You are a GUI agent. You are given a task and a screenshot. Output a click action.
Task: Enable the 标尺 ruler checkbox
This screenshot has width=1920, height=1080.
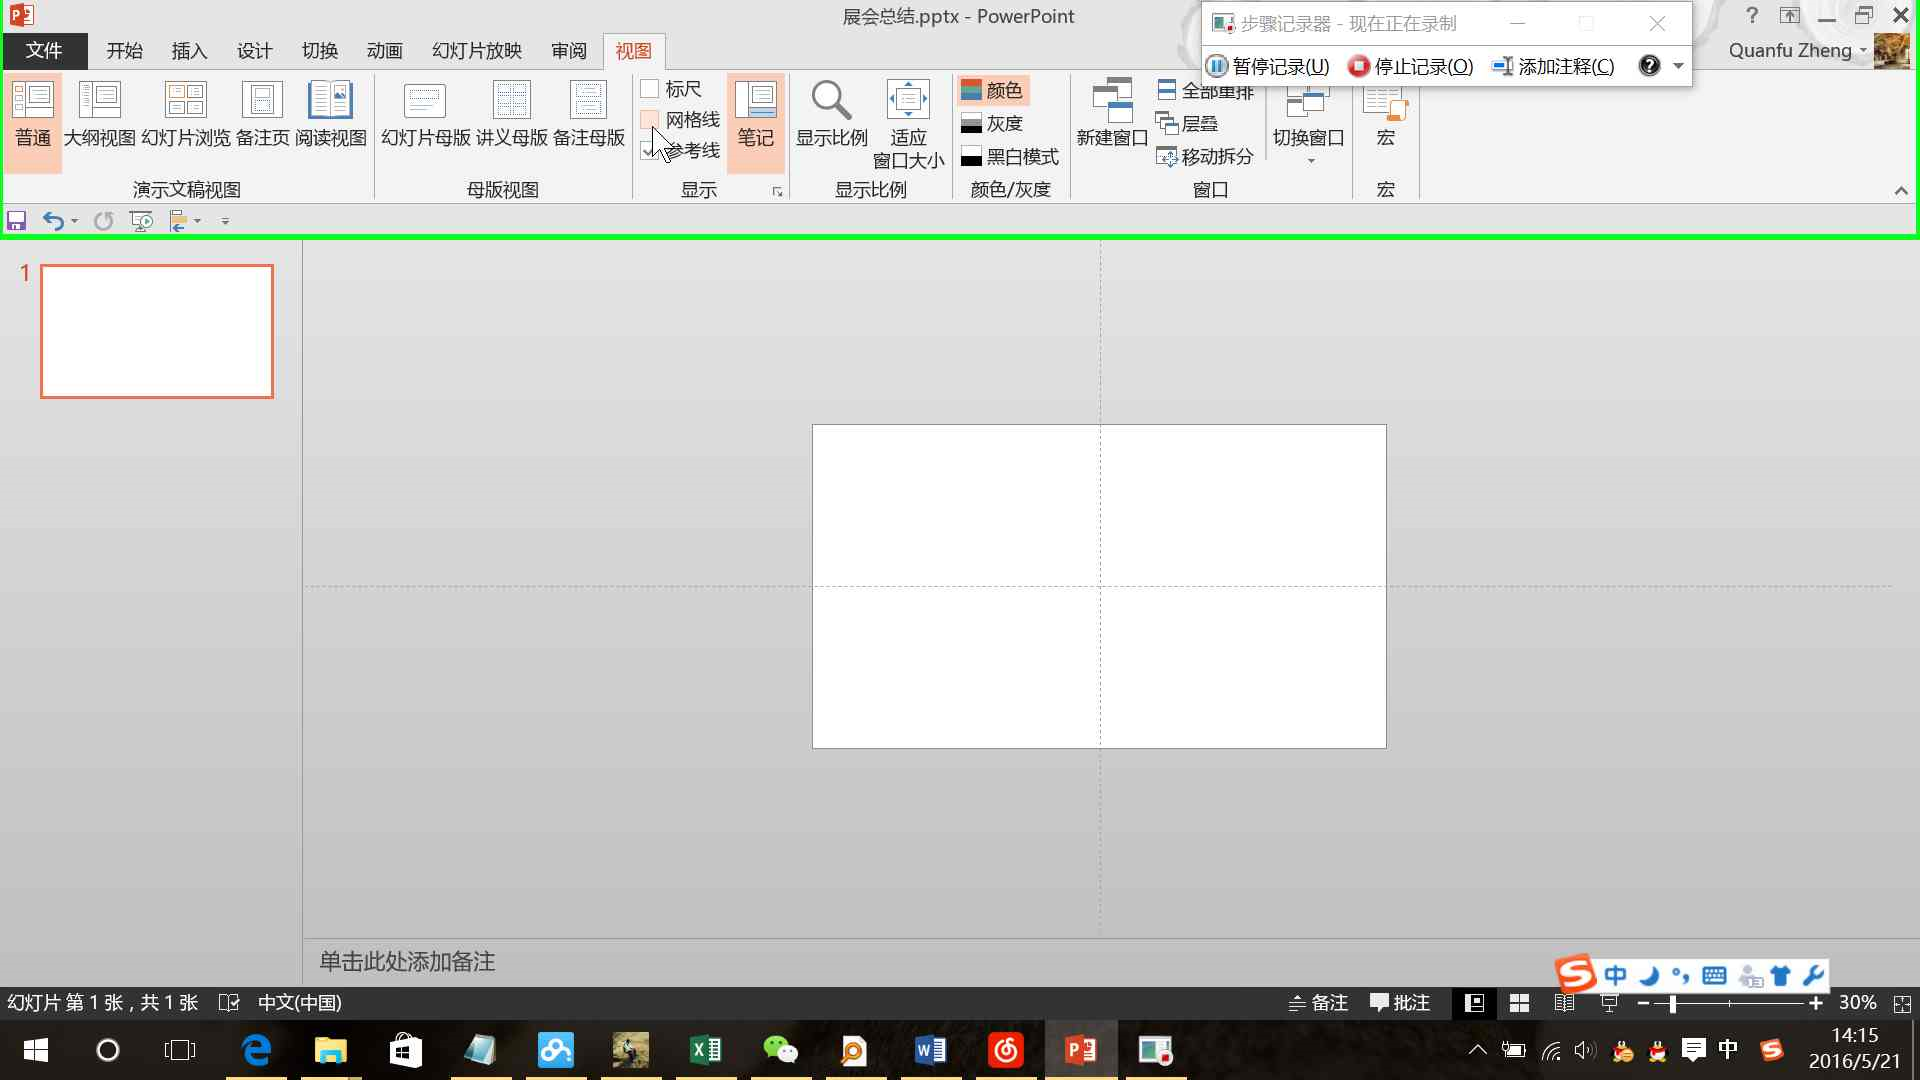click(650, 89)
